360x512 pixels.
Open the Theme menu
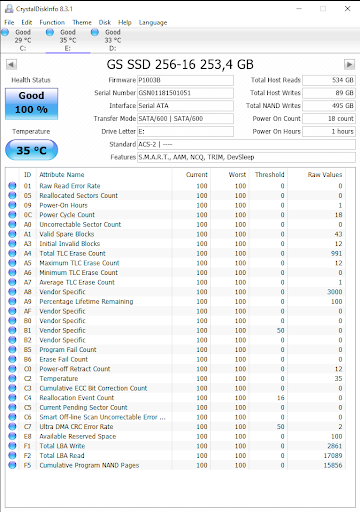pyautogui.click(x=82, y=22)
